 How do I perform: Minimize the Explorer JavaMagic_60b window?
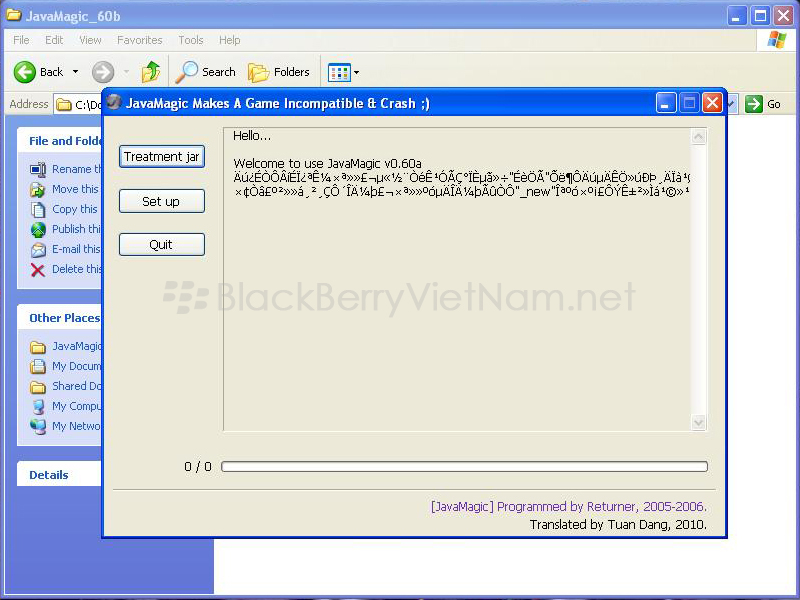(x=736, y=16)
